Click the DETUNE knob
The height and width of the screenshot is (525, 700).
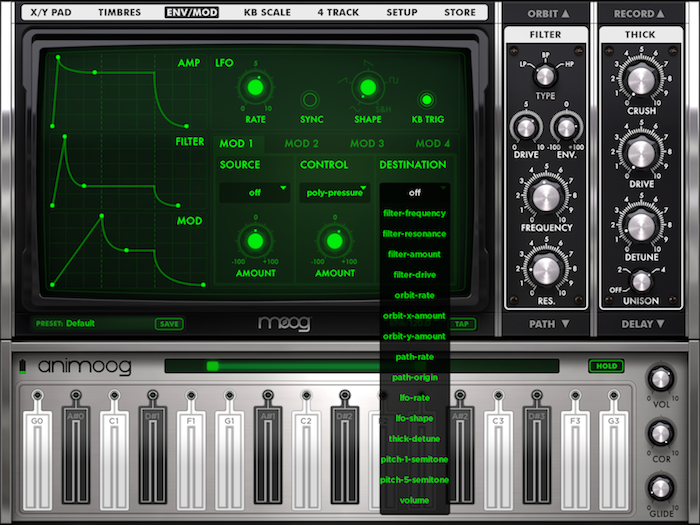click(641, 226)
